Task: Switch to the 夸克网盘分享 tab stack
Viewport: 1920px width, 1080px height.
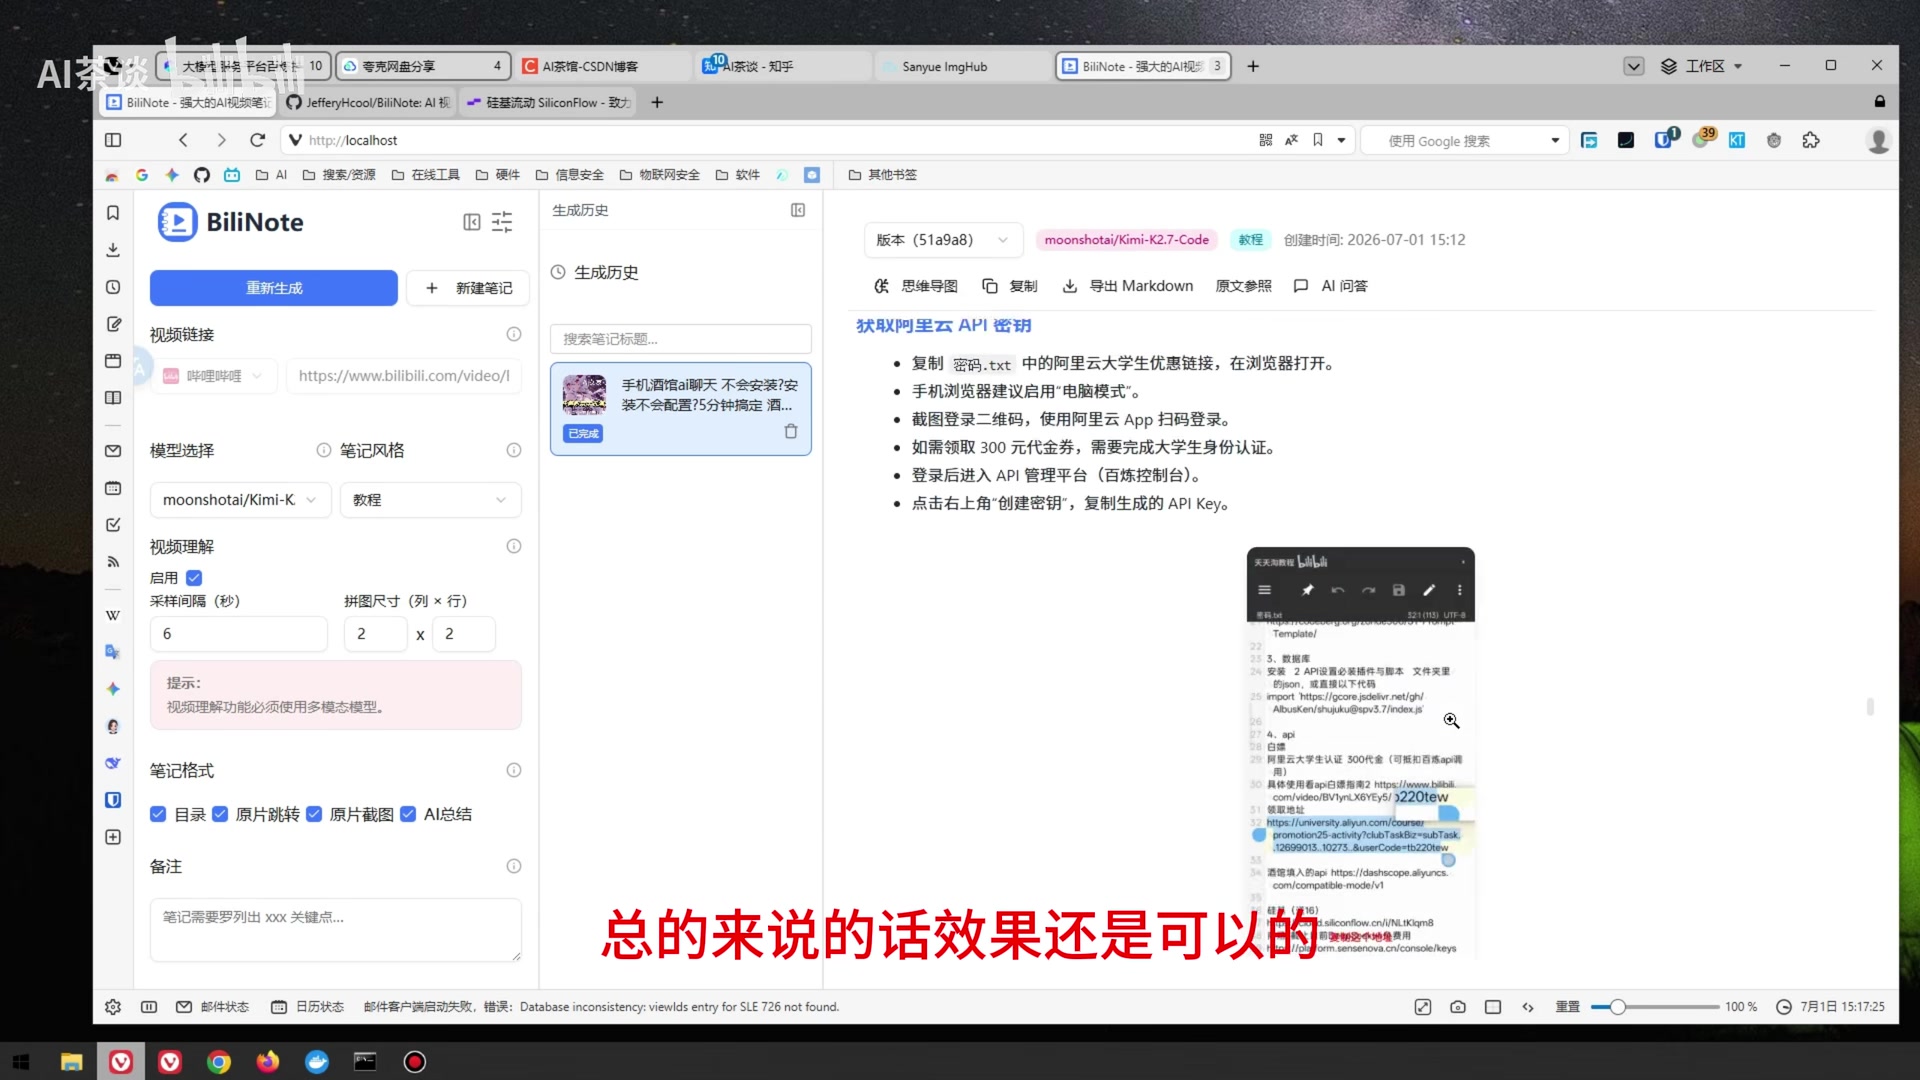Action: 423,66
